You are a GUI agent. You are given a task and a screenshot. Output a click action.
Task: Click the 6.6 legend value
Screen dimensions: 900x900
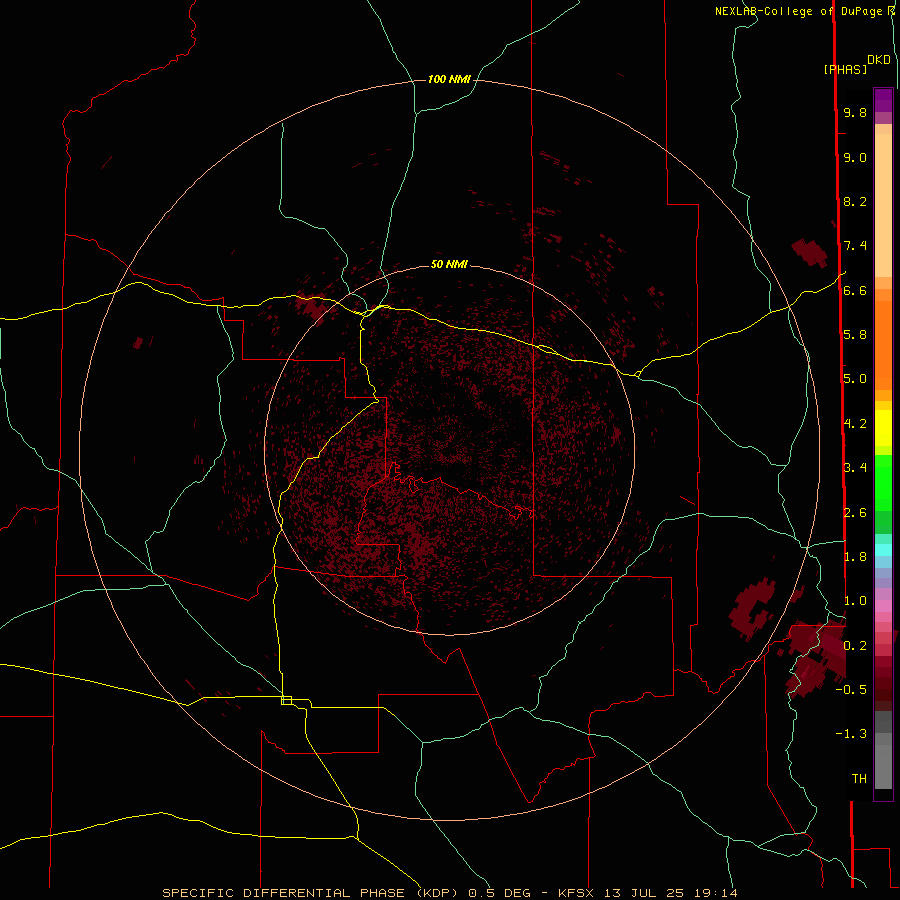(x=855, y=291)
